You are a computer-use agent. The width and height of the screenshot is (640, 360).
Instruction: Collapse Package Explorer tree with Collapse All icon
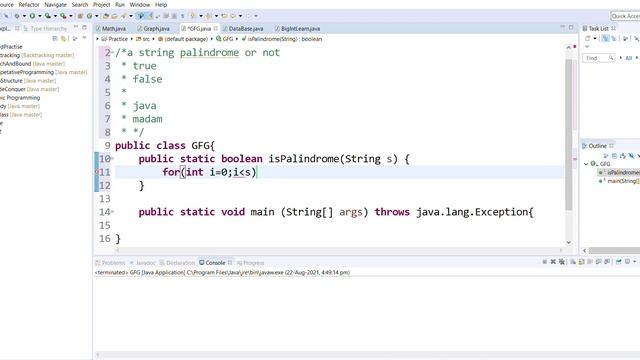pos(55,38)
